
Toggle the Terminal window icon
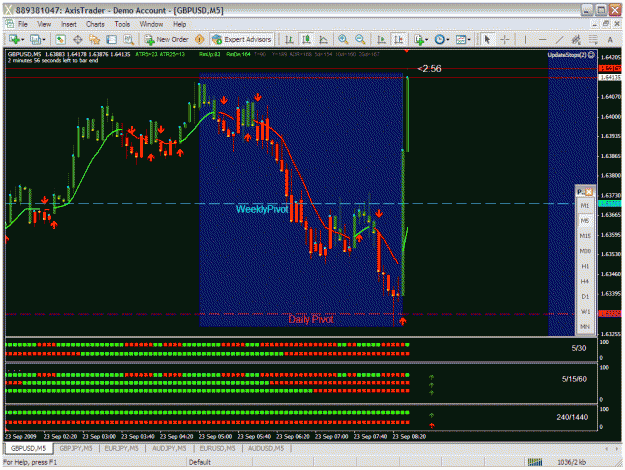111,39
